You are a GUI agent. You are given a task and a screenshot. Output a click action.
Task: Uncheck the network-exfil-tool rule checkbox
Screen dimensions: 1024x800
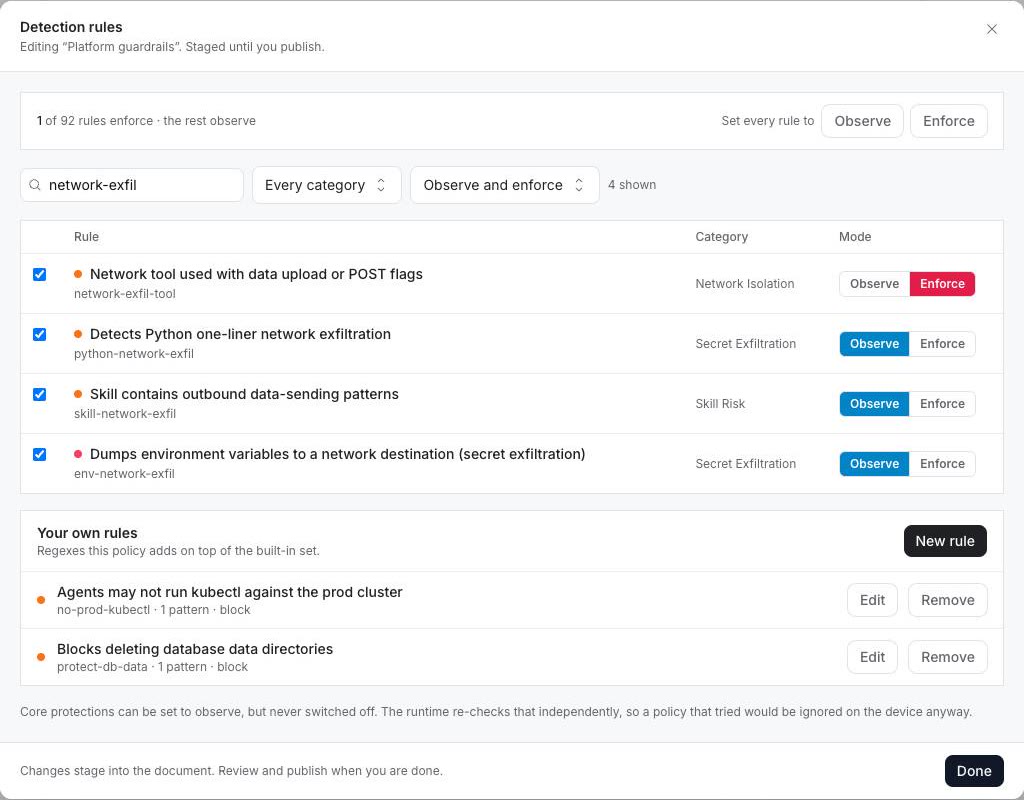click(x=40, y=274)
